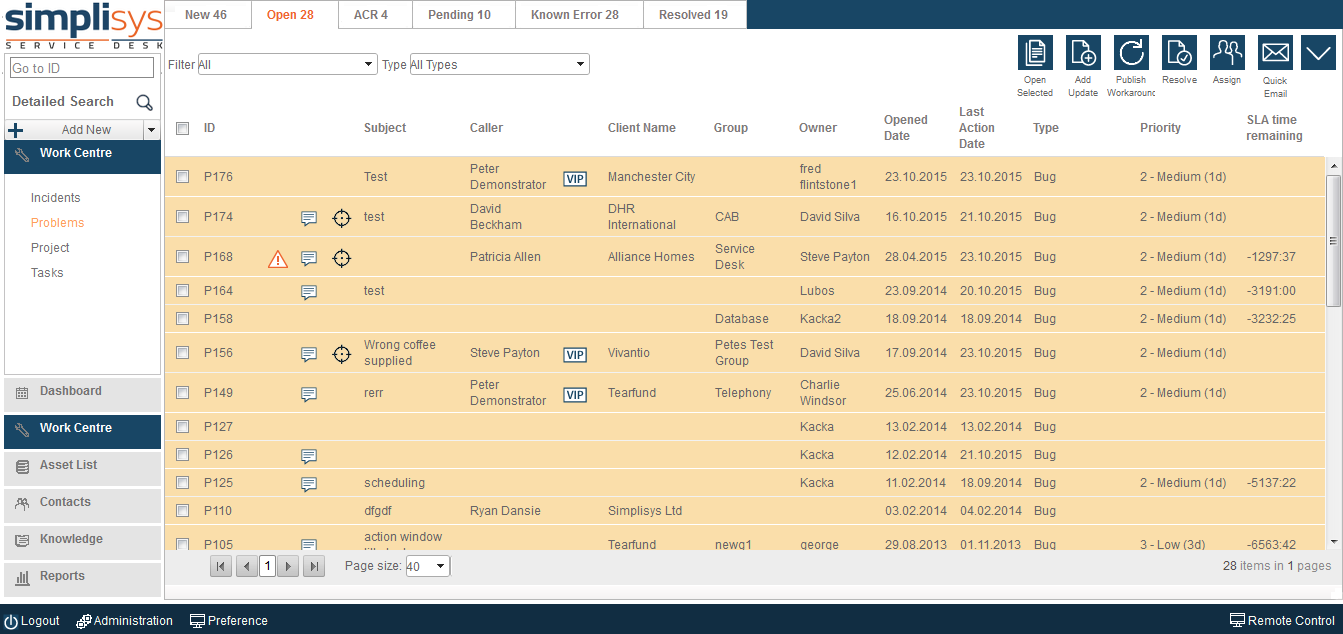Check the checkbox for problem P176
Viewport: 1343px width, 634px height.
click(182, 176)
